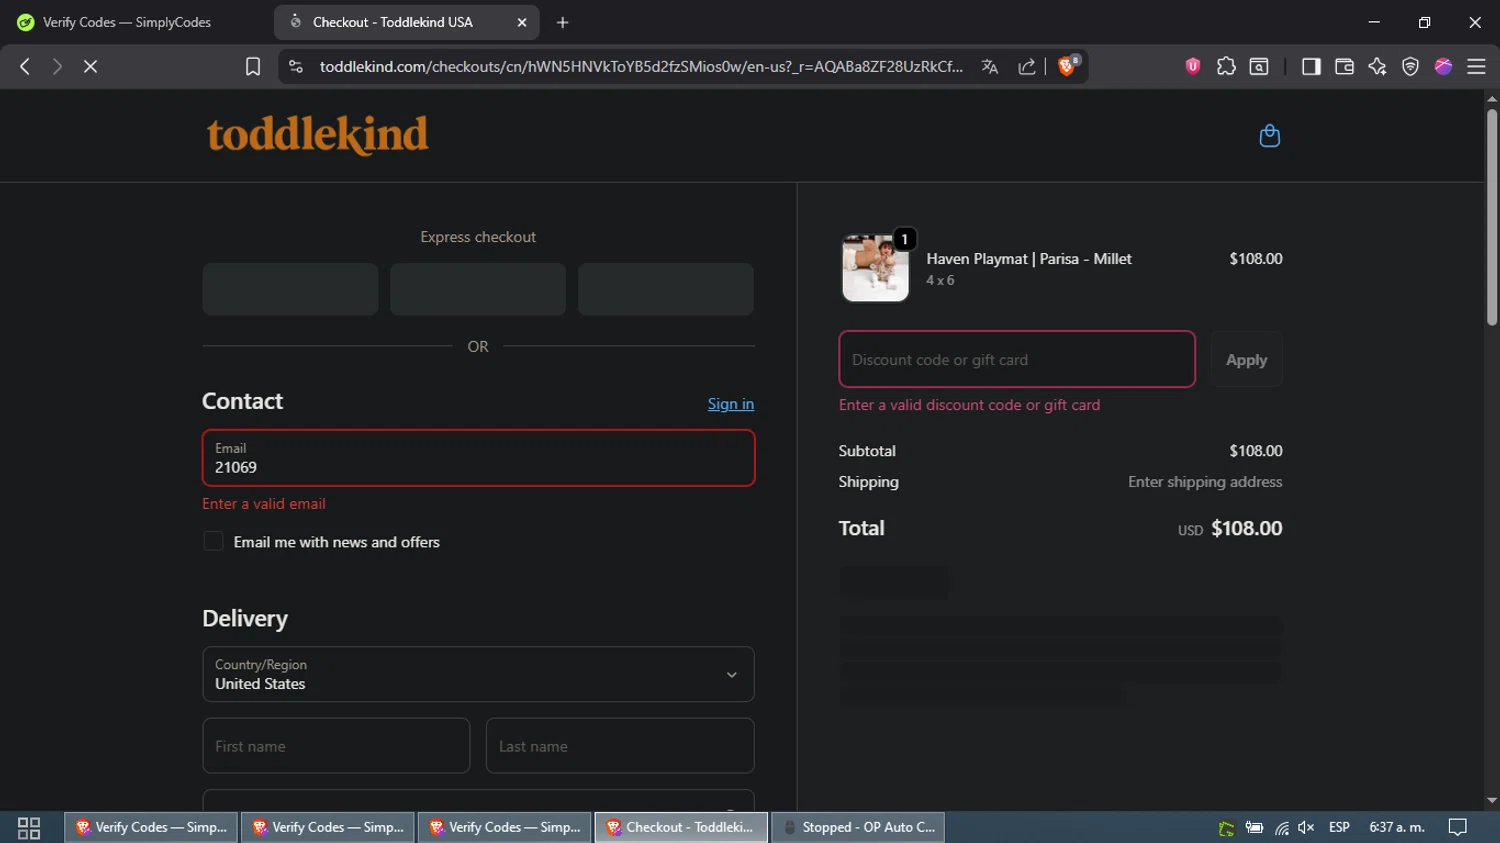Click the translate page icon
Screen dimensions: 1500x843
(x=990, y=66)
